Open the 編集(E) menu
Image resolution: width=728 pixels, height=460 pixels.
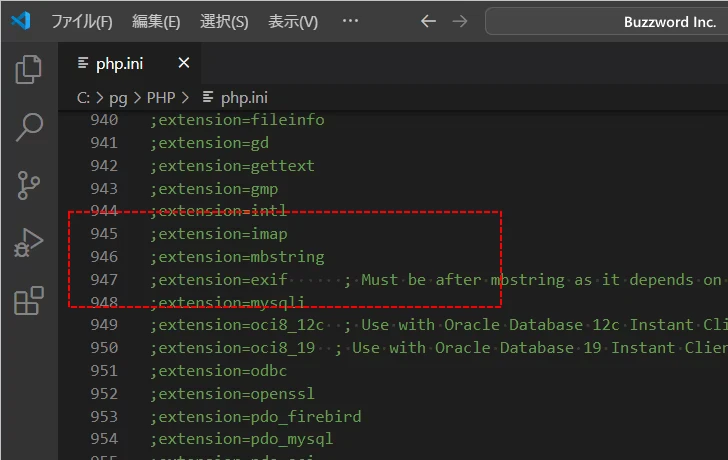tap(156, 21)
